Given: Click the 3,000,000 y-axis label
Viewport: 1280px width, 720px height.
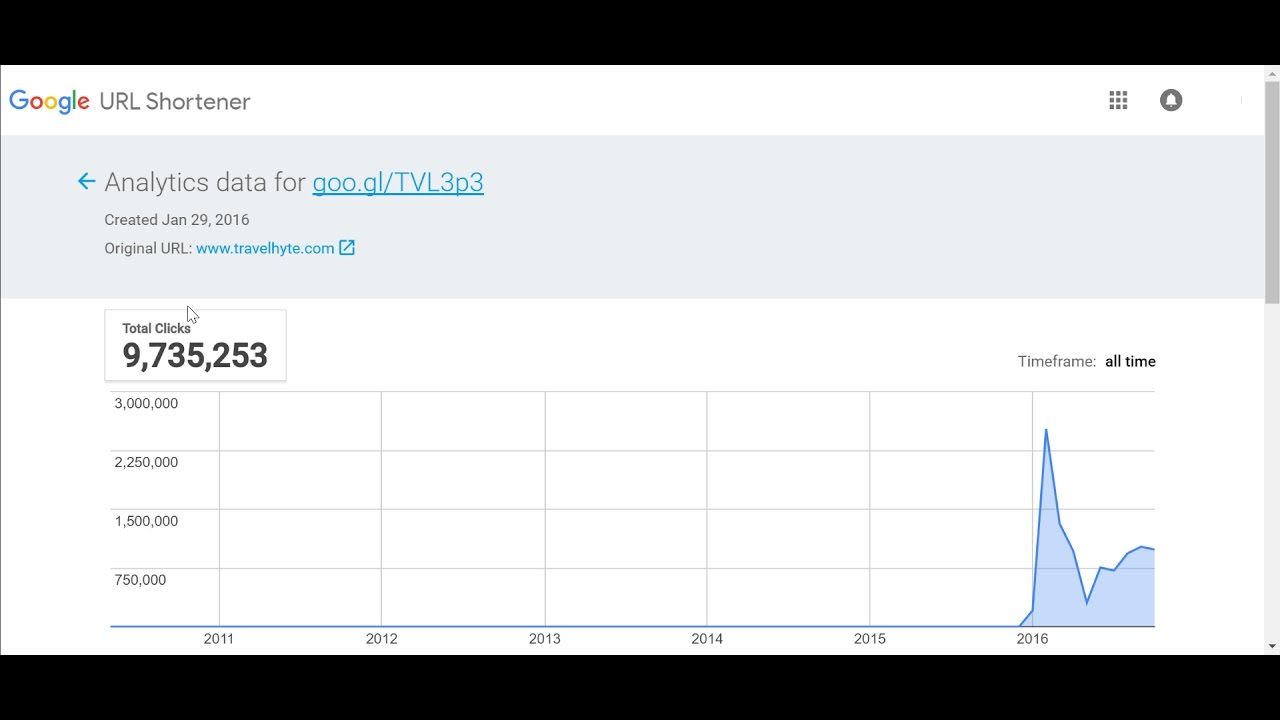Looking at the screenshot, I should [x=146, y=403].
